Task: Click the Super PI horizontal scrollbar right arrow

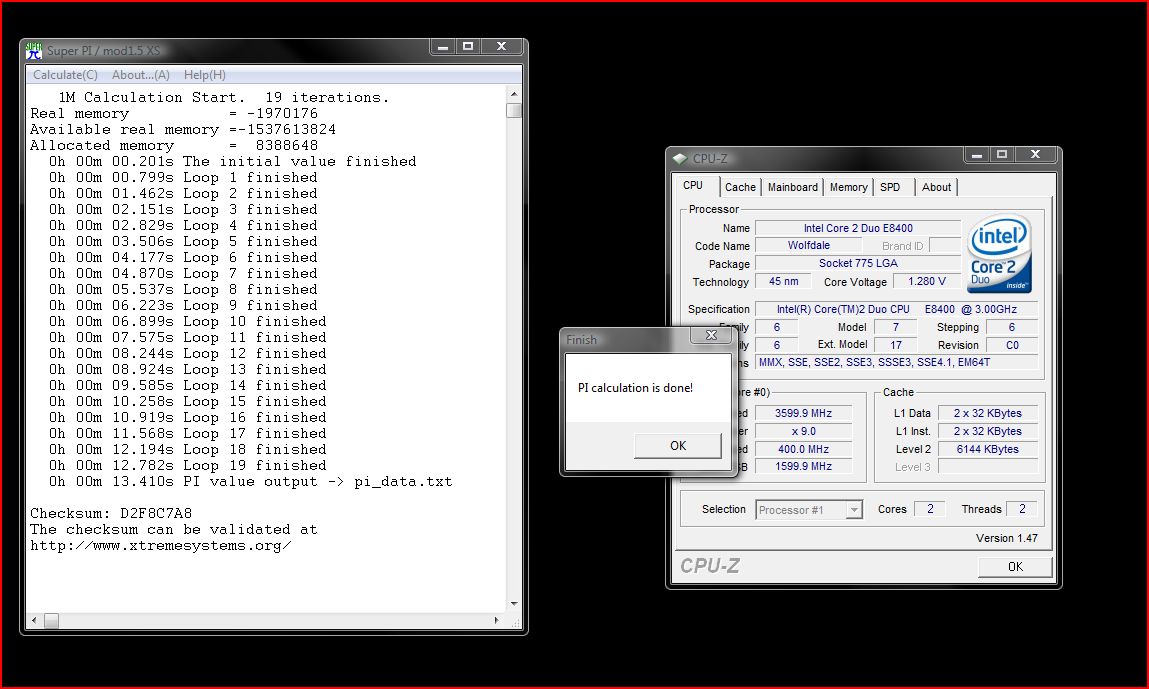Action: click(496, 620)
